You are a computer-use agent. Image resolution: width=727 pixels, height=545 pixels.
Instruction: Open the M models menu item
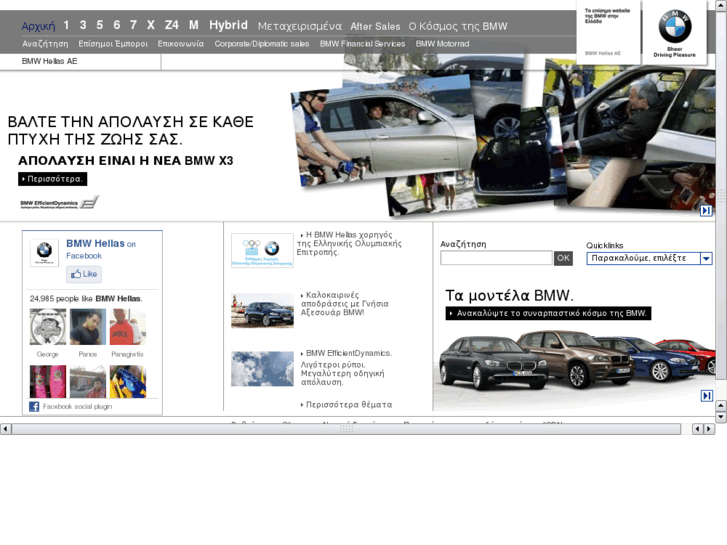coord(194,25)
